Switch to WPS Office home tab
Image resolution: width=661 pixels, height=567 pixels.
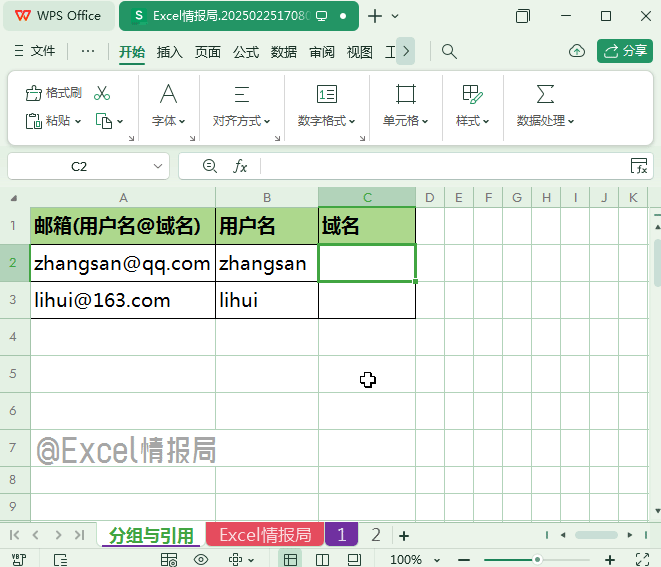coord(59,16)
